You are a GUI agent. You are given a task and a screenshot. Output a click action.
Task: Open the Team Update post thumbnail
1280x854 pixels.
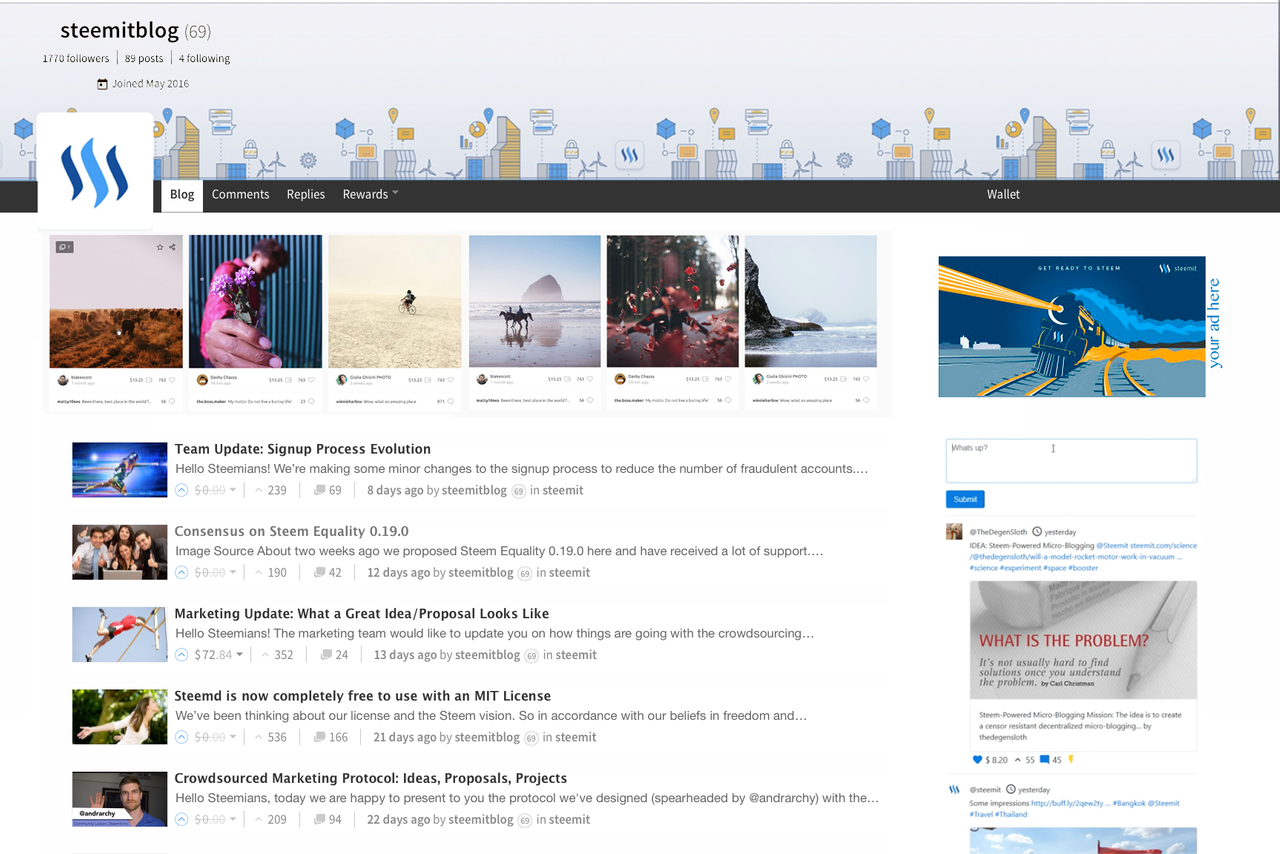click(x=120, y=470)
